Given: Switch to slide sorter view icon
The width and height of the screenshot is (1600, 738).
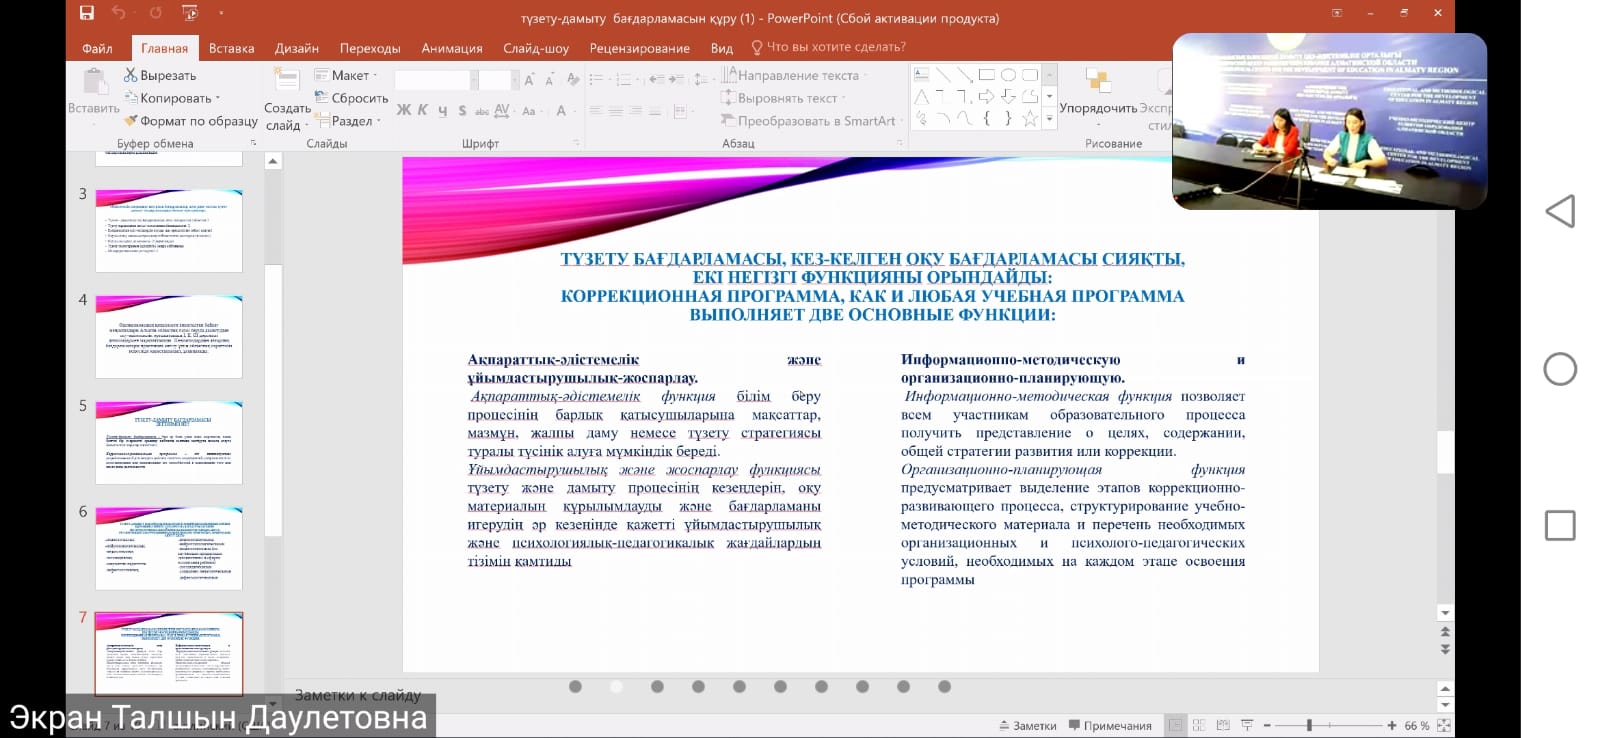Looking at the screenshot, I should point(1199,725).
